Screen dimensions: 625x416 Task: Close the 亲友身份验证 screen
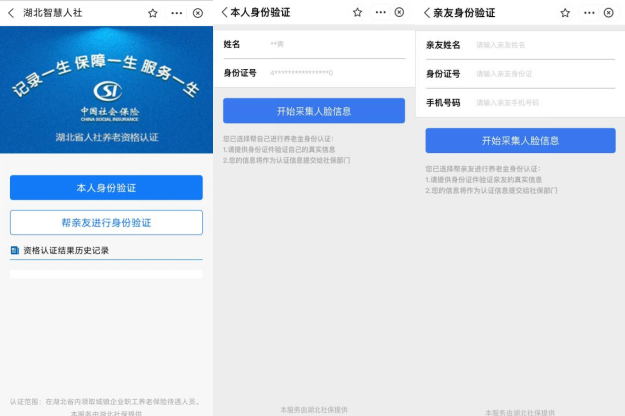(609, 13)
